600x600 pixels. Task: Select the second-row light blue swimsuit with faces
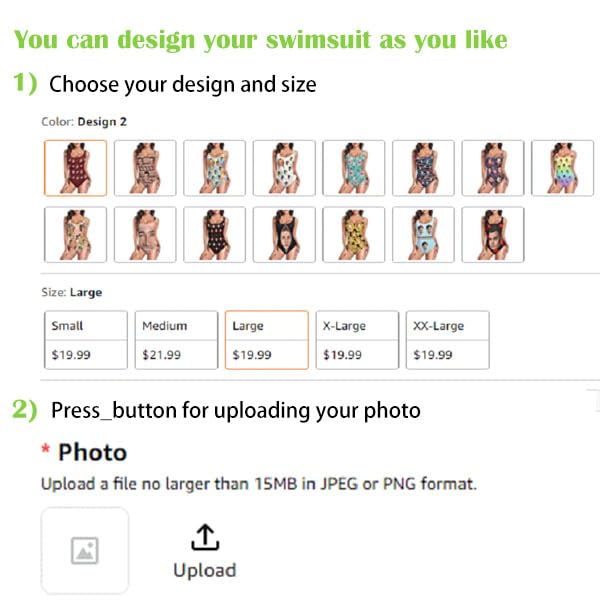click(x=423, y=235)
